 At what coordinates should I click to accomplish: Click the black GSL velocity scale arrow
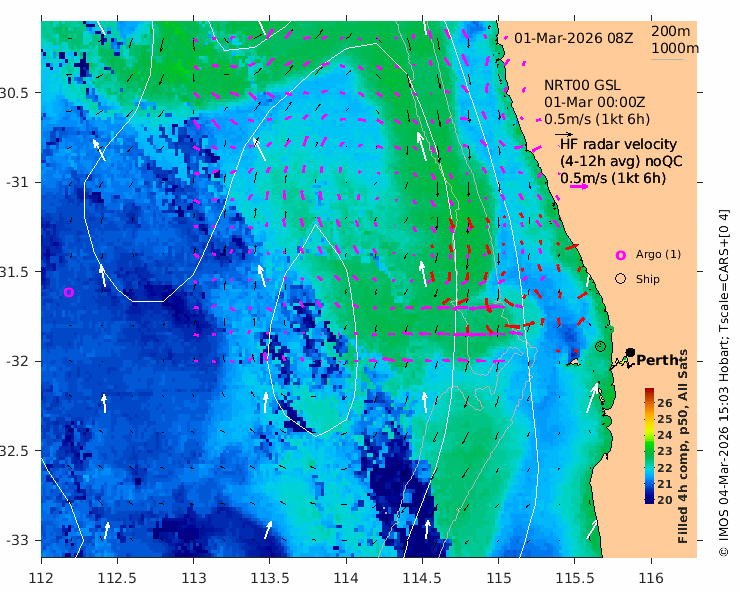point(564,135)
